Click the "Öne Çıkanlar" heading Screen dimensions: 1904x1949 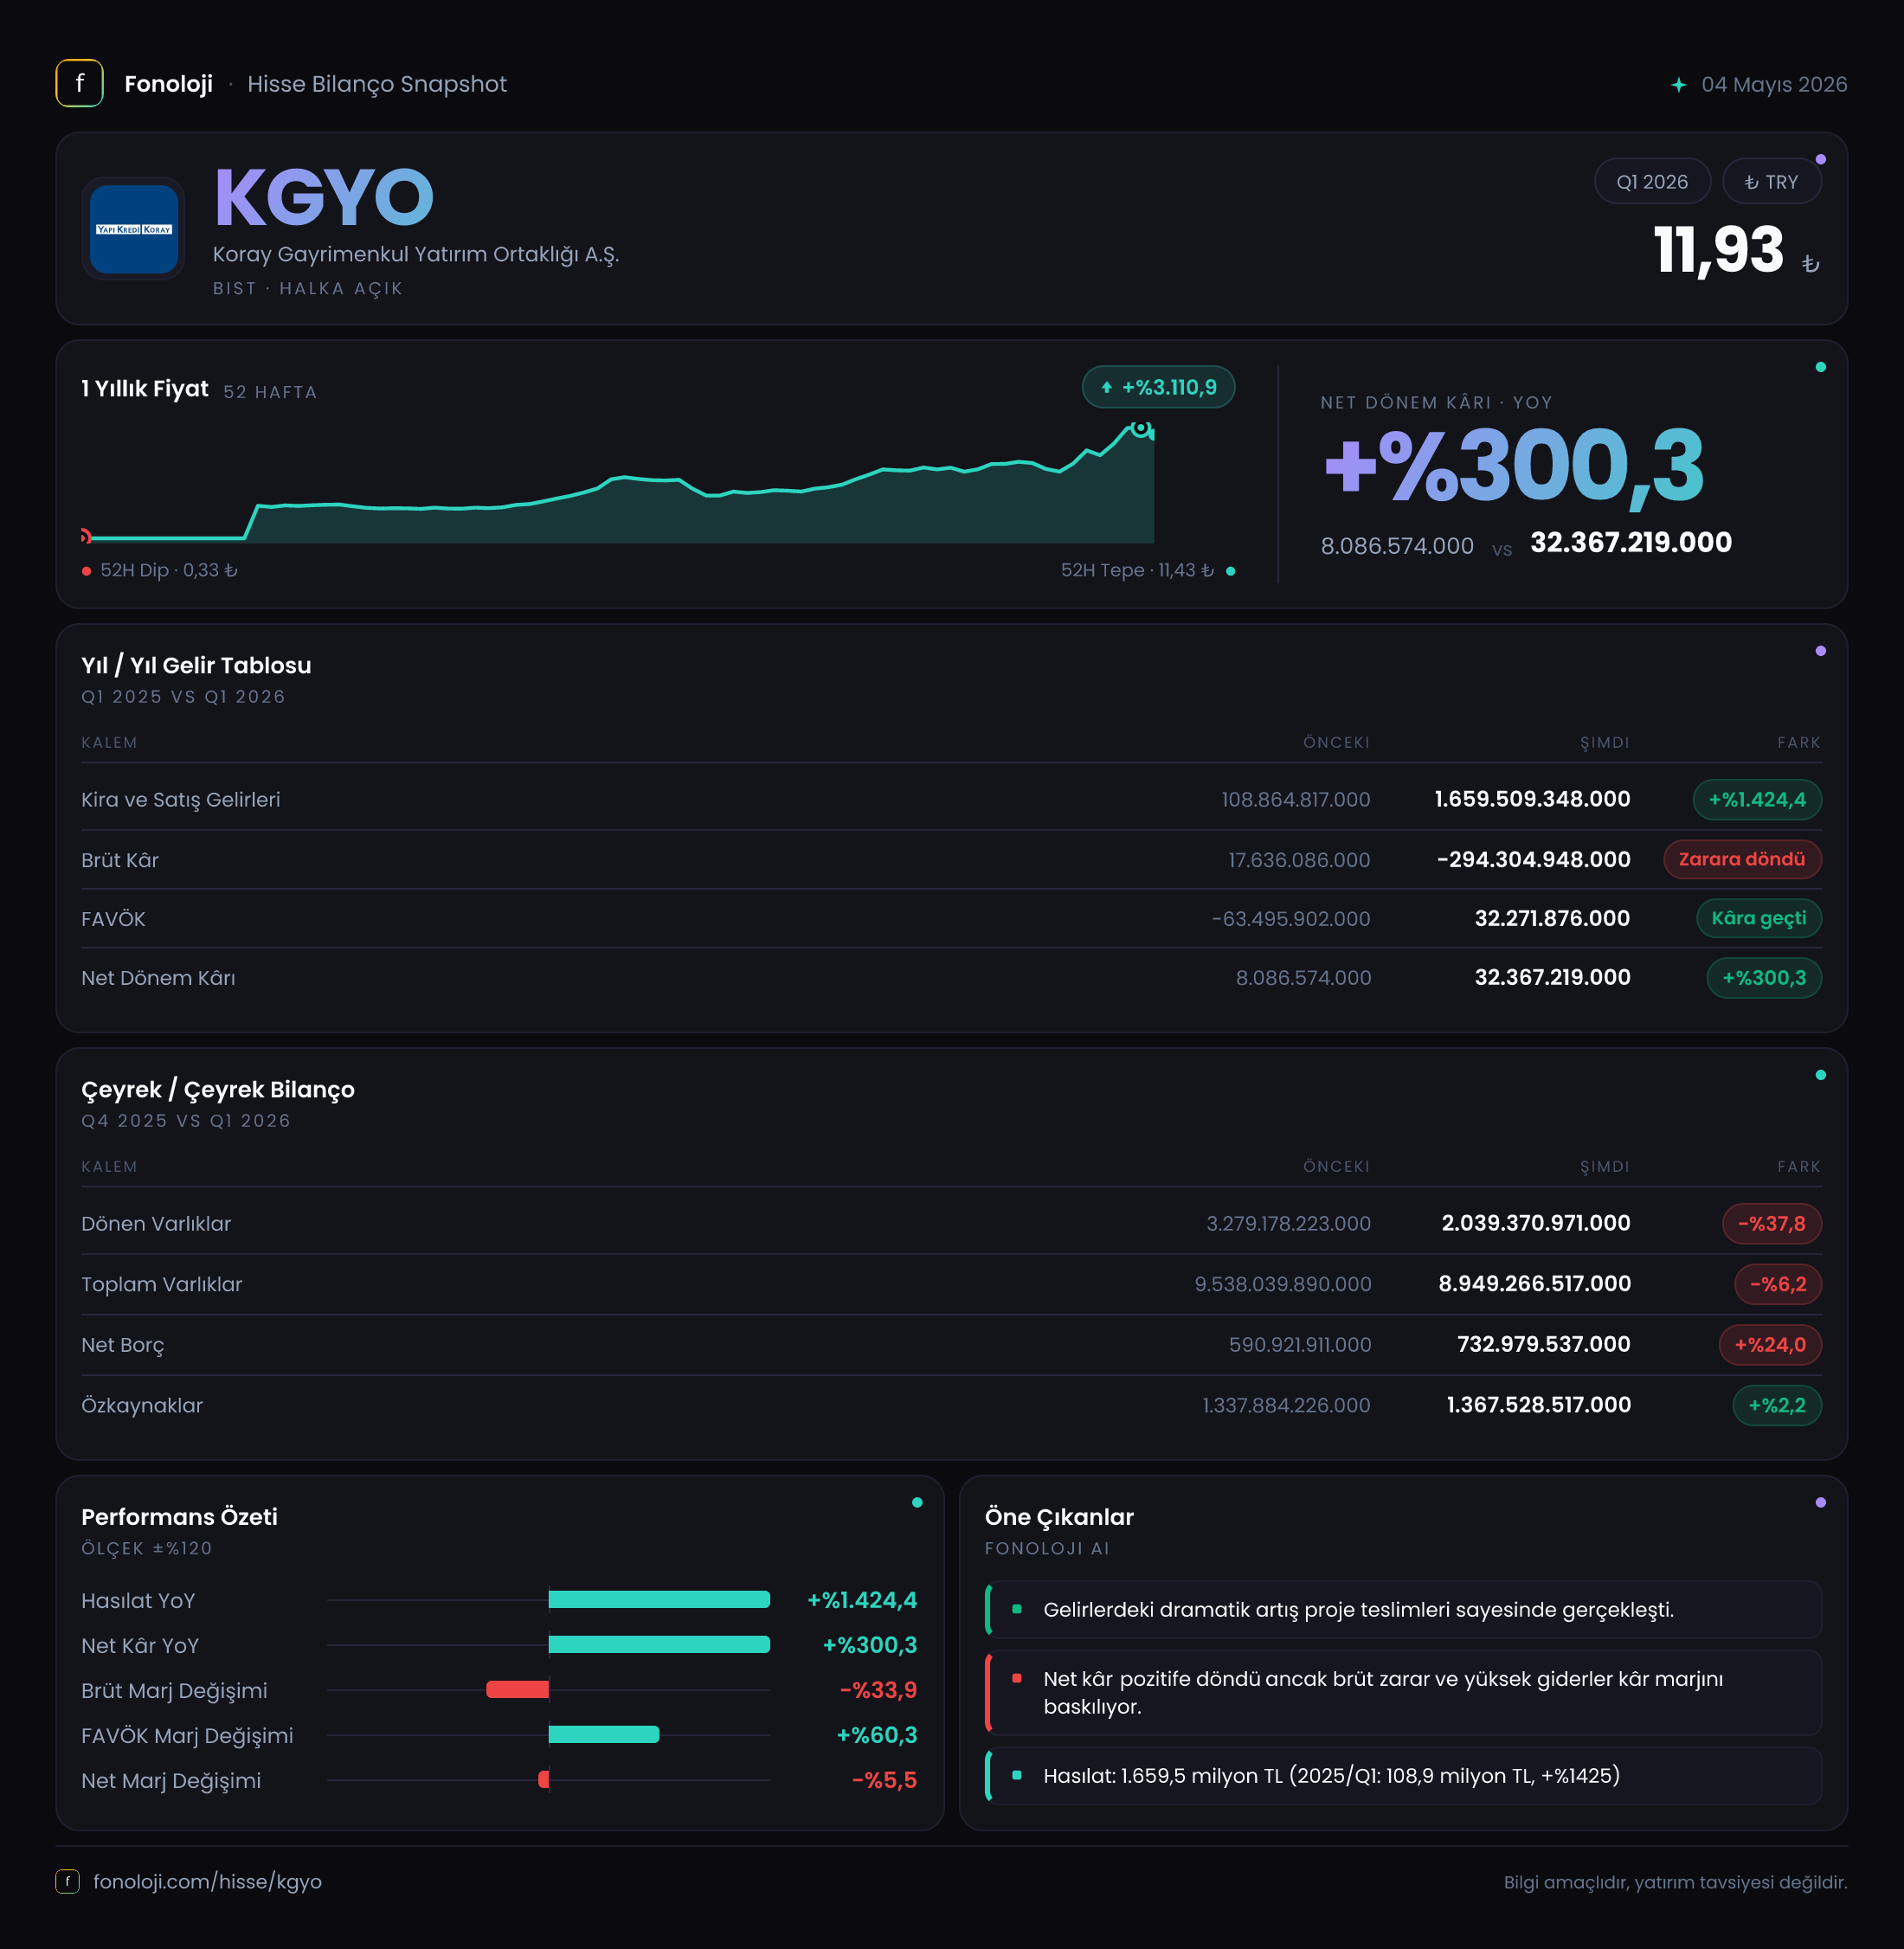1059,1517
